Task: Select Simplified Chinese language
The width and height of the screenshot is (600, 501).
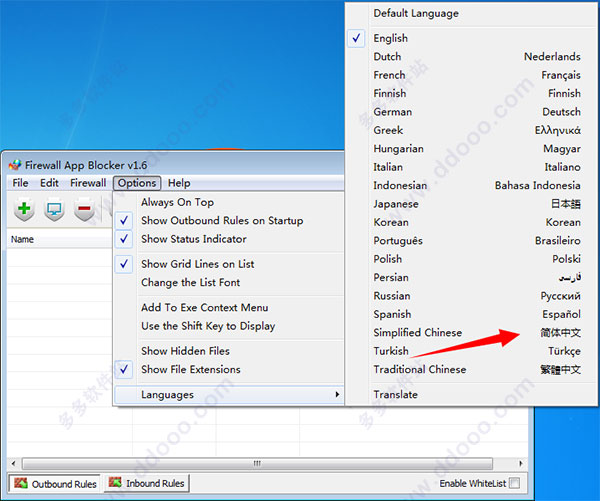Action: coord(471,333)
